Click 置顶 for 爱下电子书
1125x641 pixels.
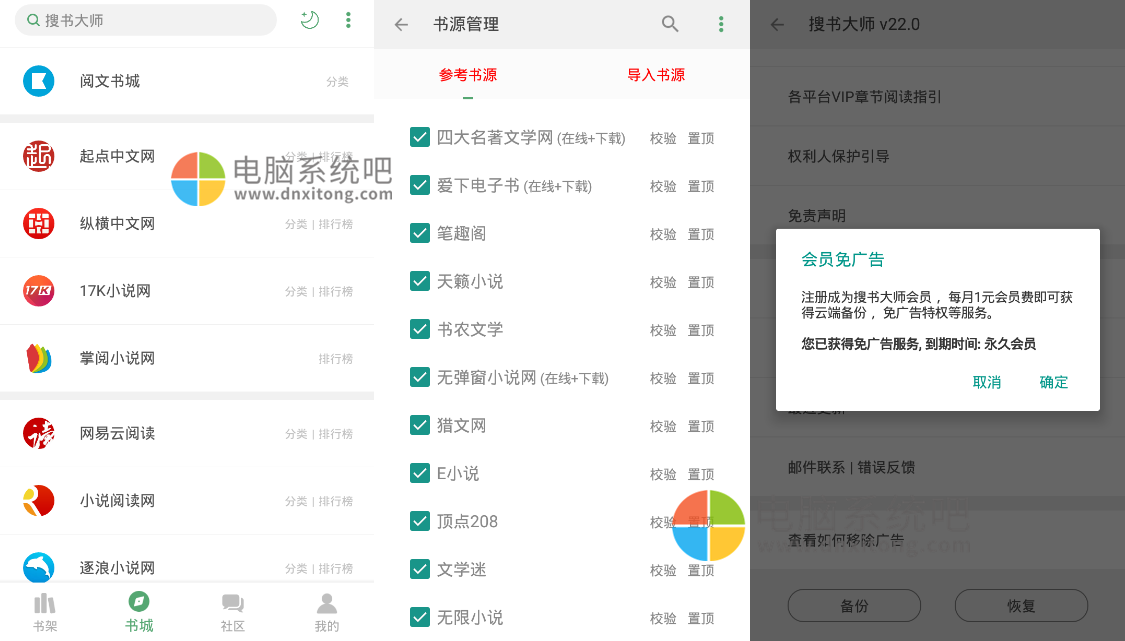(701, 187)
